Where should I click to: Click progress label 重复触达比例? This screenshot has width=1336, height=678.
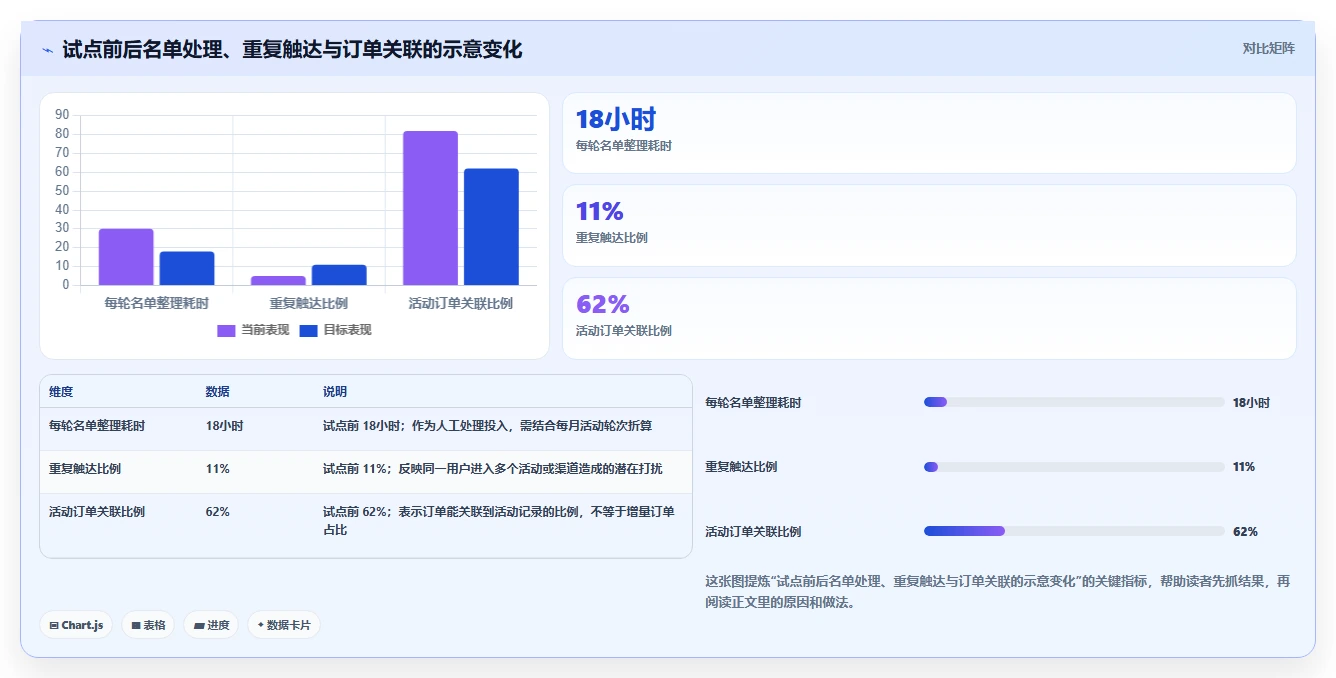pyautogui.click(x=741, y=467)
